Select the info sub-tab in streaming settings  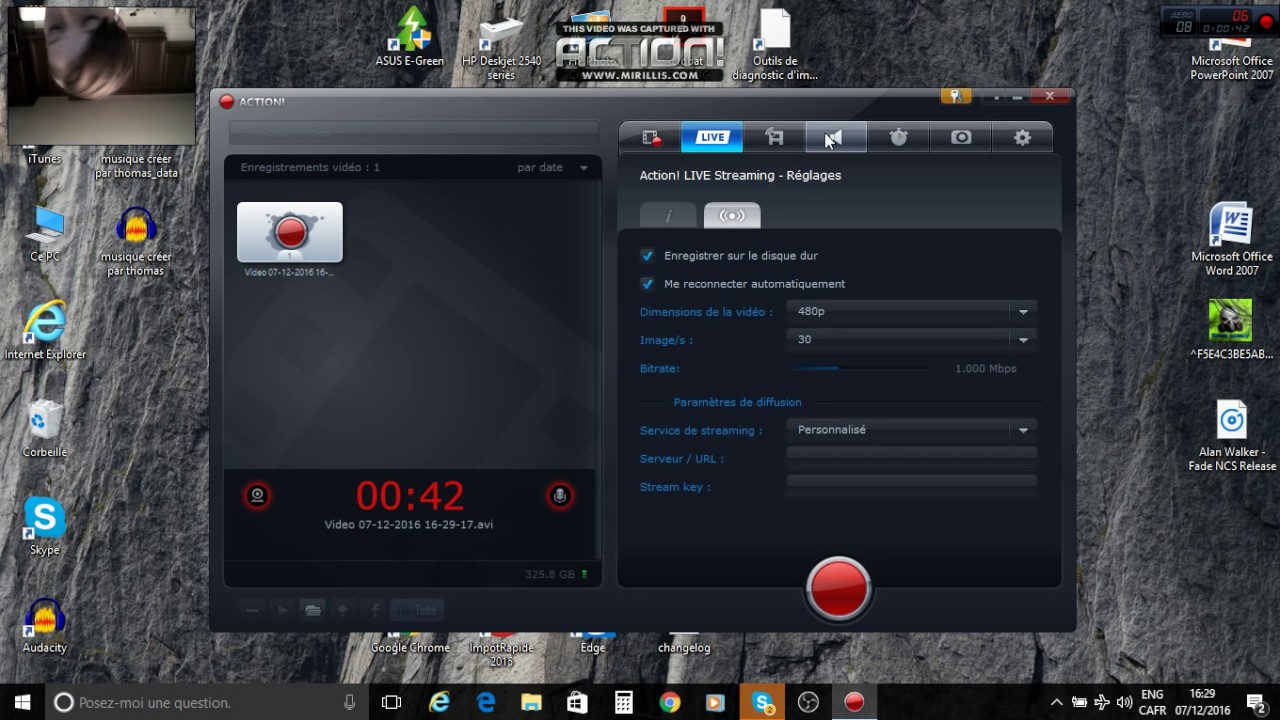(x=668, y=215)
